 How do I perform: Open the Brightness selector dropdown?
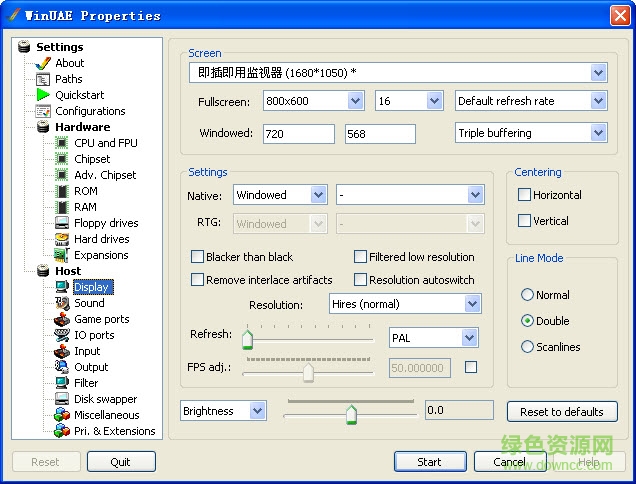click(x=258, y=411)
